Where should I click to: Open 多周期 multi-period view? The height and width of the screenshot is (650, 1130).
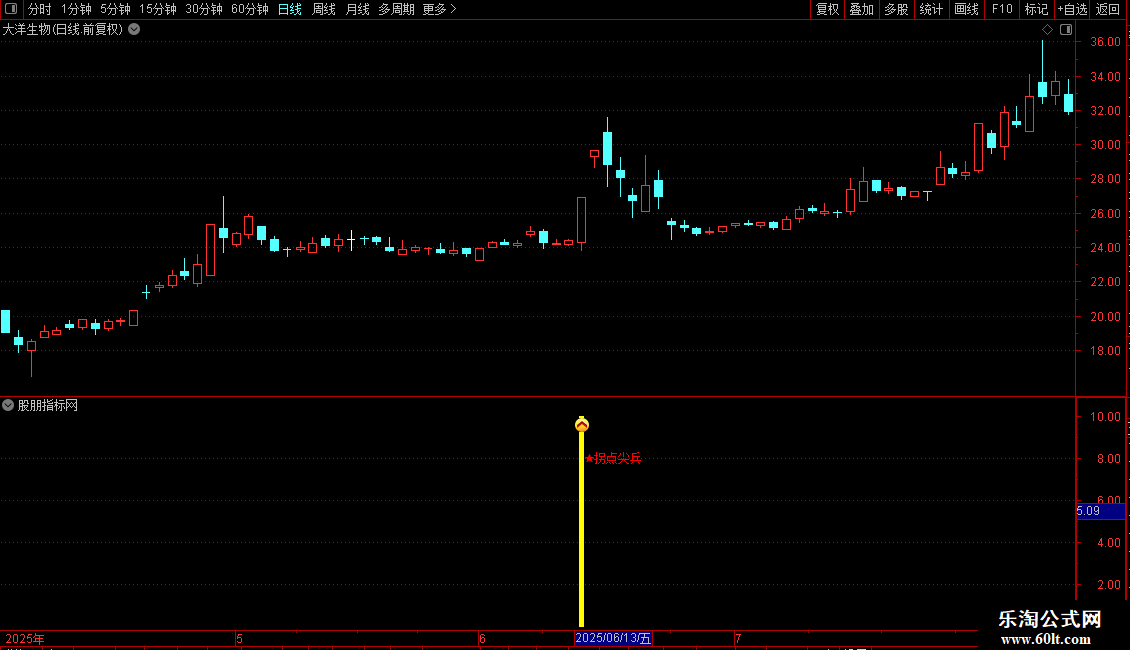[396, 9]
